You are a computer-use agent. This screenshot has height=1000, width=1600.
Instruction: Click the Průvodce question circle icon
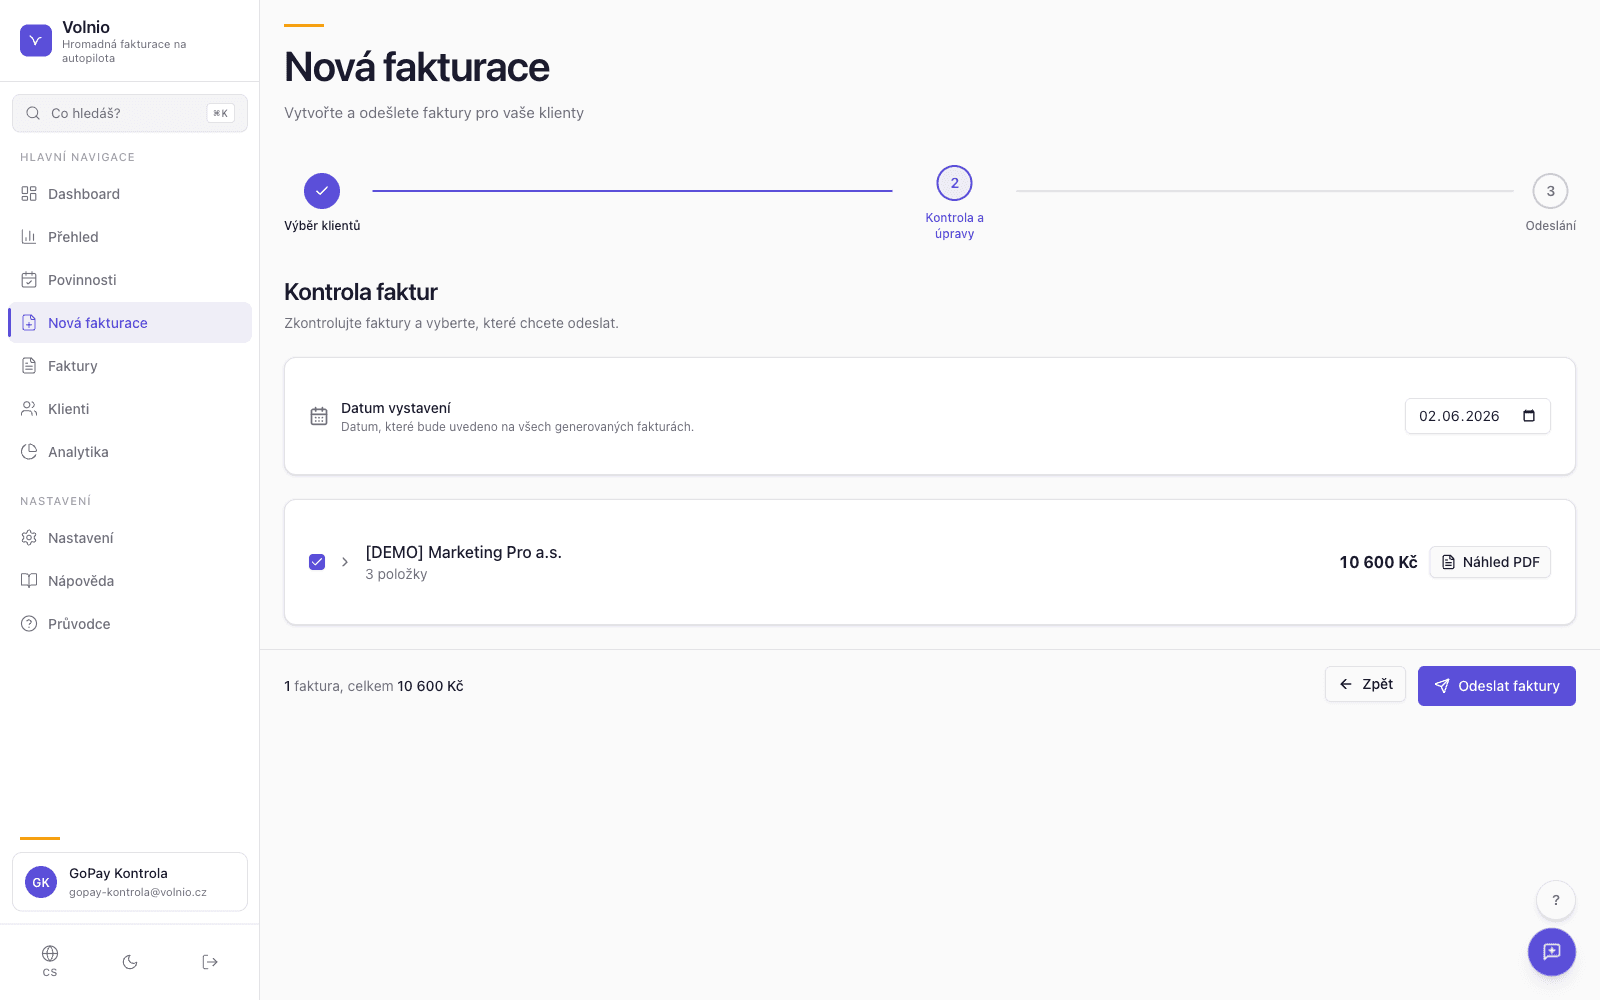[x=29, y=624]
